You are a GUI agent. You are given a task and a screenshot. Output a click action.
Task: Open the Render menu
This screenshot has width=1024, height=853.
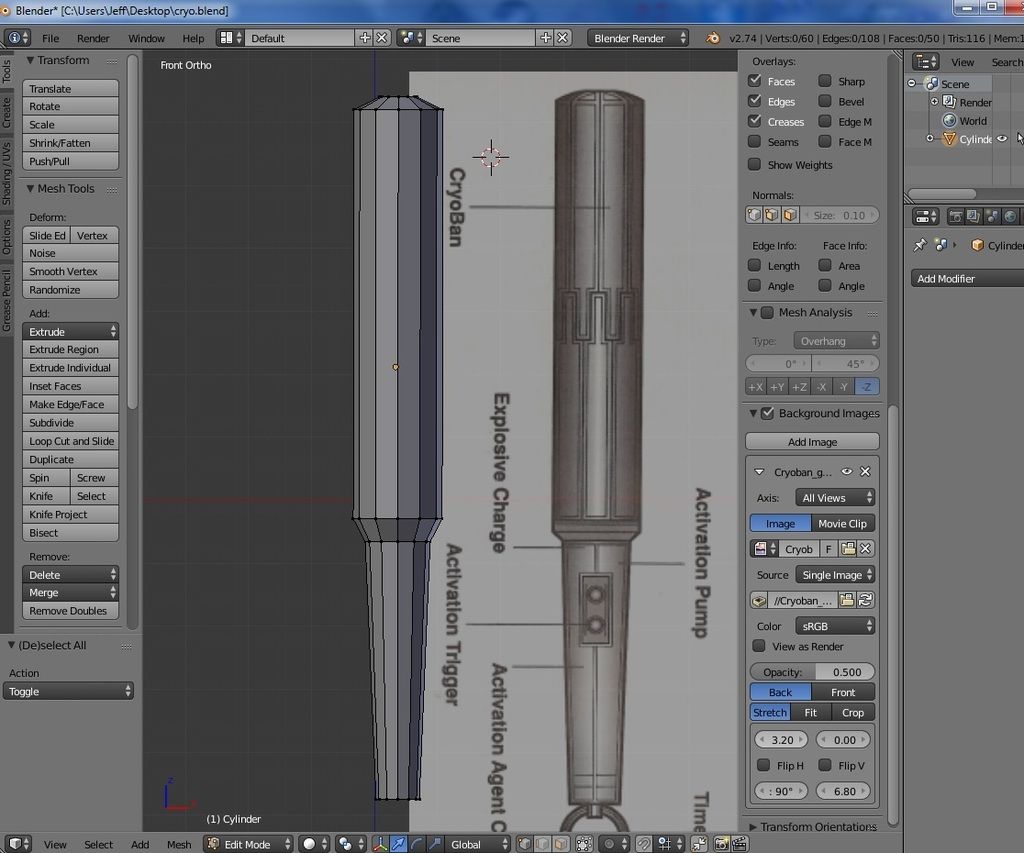point(93,38)
